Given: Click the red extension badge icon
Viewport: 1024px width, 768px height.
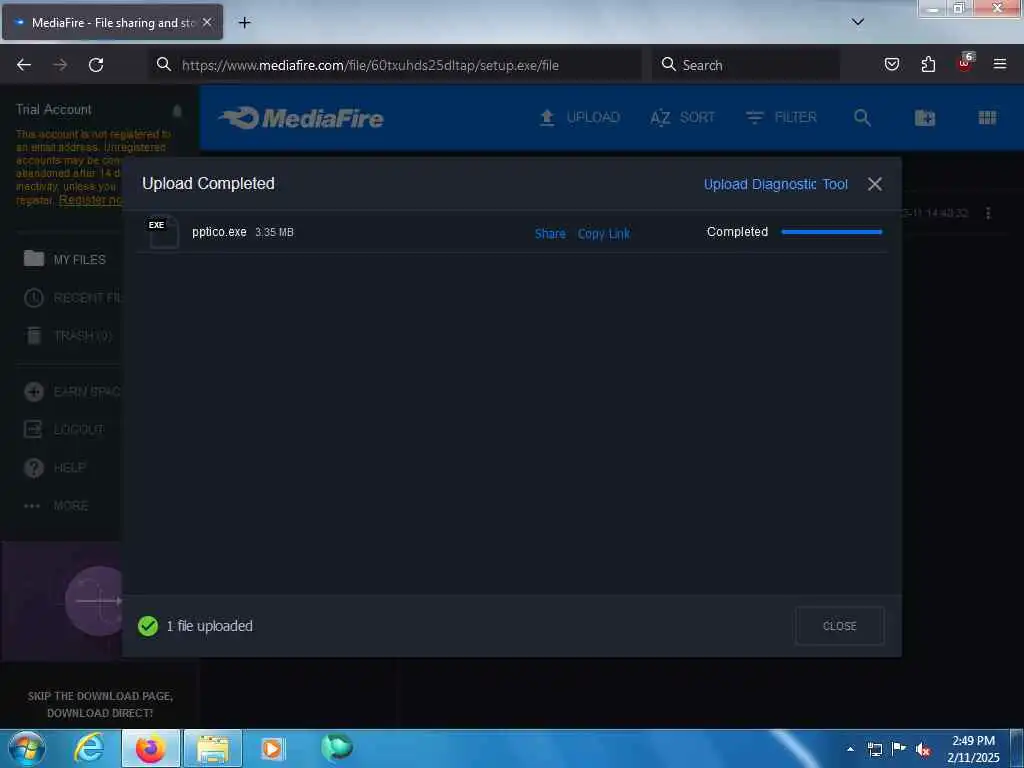Looking at the screenshot, I should (965, 63).
